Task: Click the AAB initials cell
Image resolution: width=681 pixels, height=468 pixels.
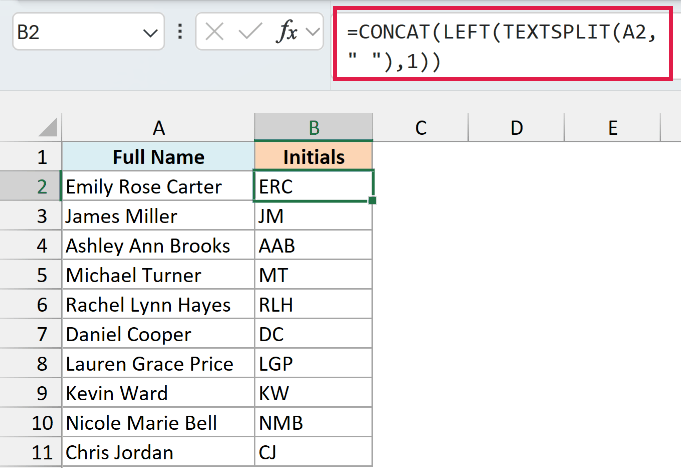Action: click(314, 245)
